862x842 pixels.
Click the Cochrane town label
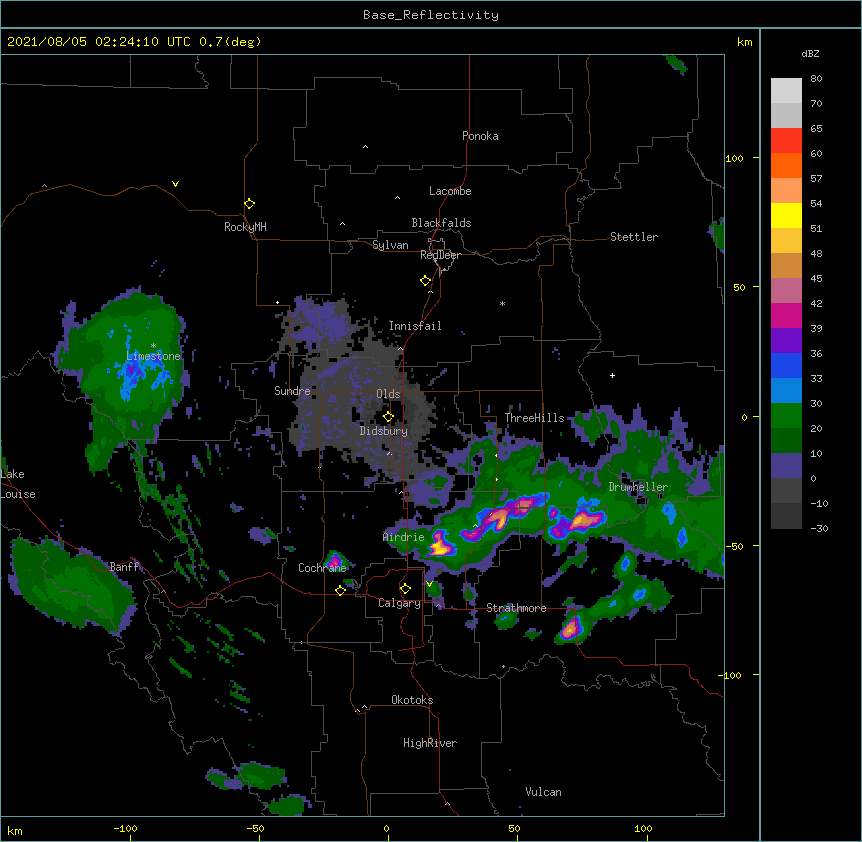(322, 568)
